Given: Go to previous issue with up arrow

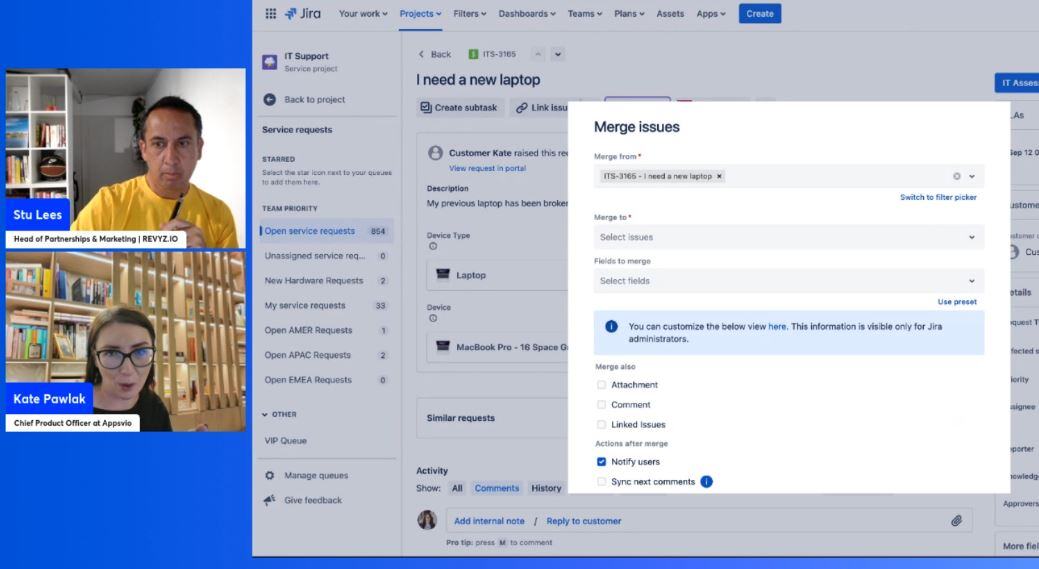Looking at the screenshot, I should pos(538,54).
